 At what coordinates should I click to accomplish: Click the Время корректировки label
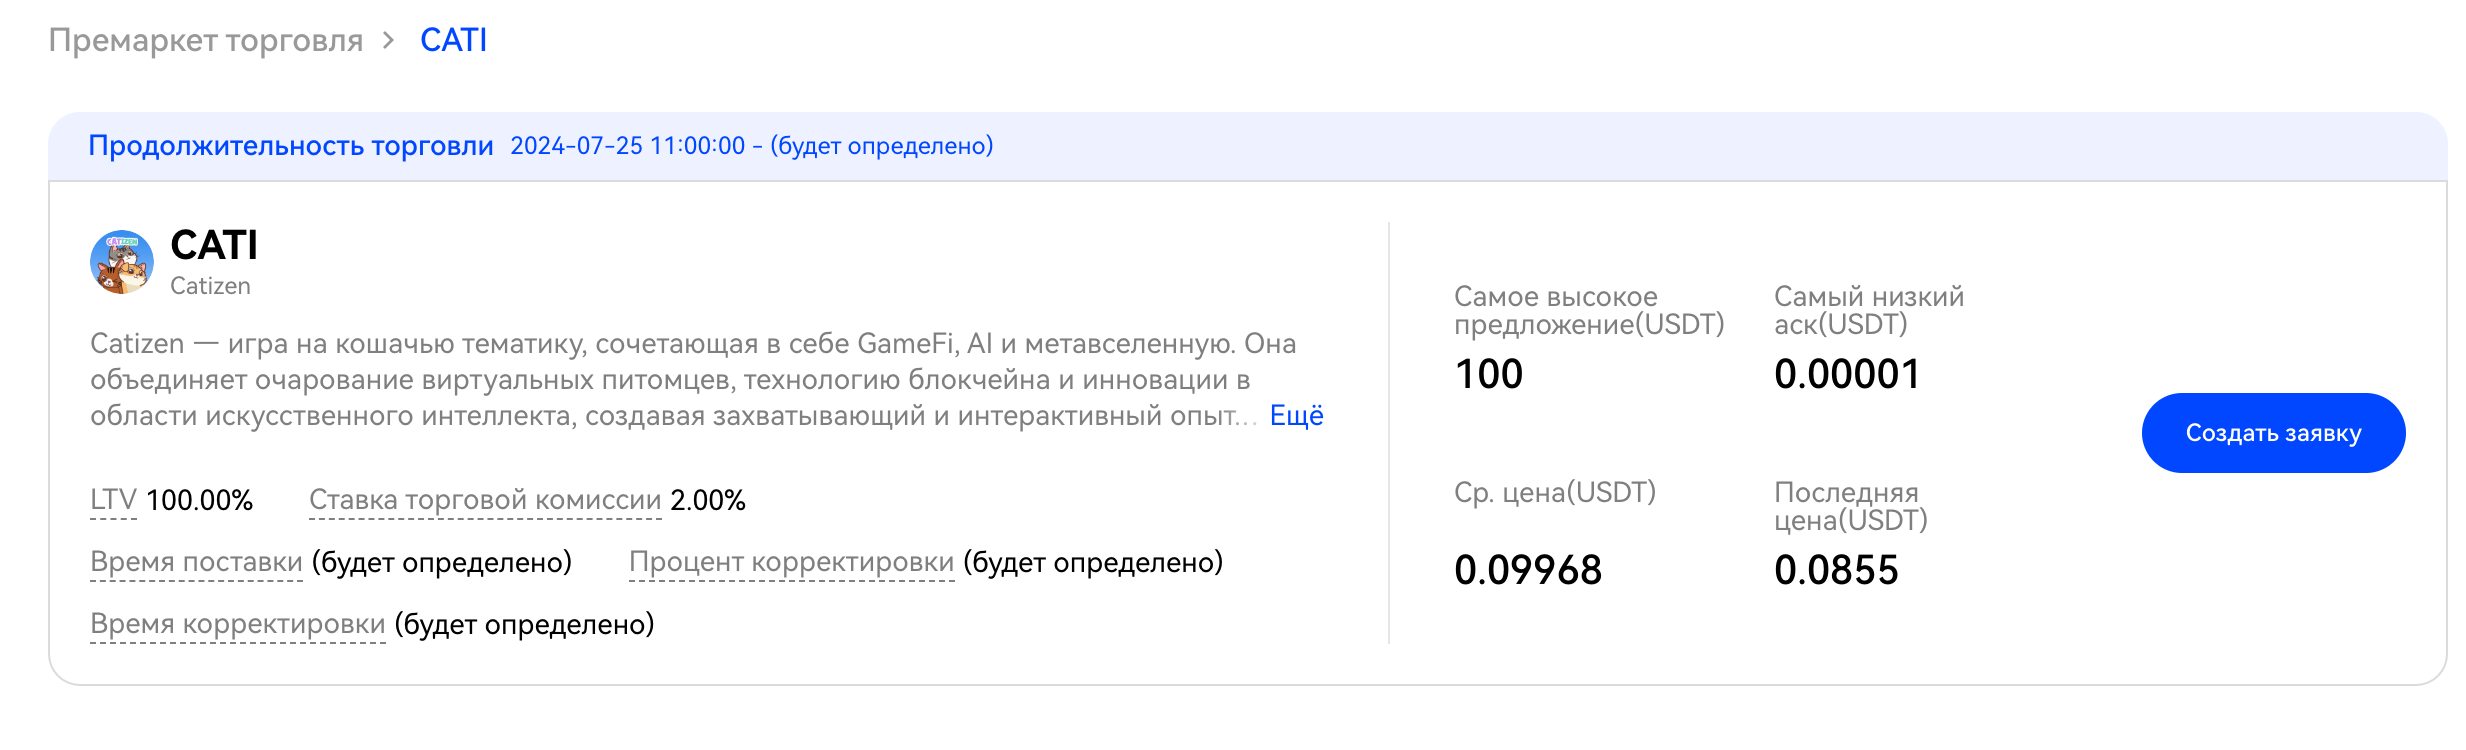(237, 624)
